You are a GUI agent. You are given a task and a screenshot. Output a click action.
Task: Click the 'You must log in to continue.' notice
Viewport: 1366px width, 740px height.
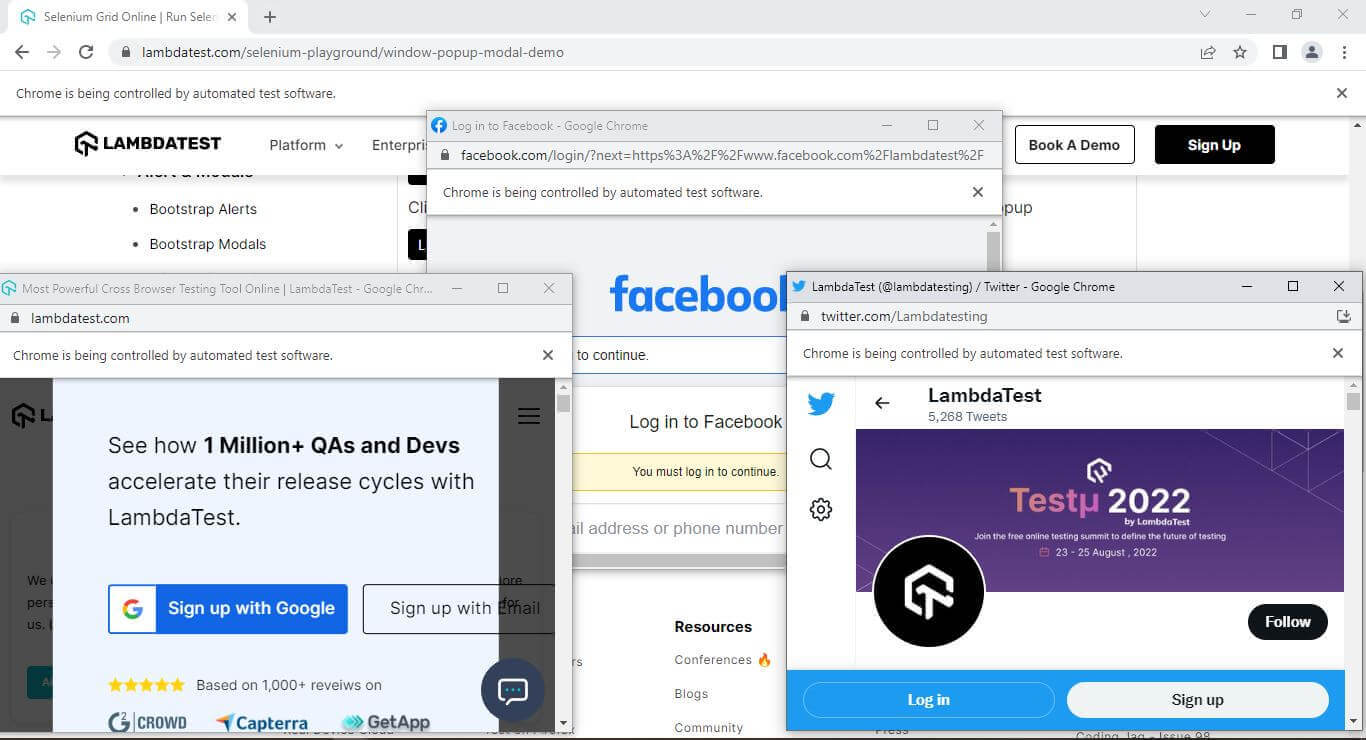[x=705, y=472]
